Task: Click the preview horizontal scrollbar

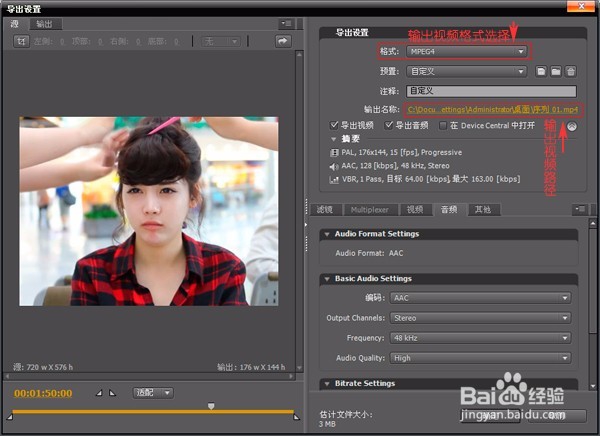Action: [149, 376]
